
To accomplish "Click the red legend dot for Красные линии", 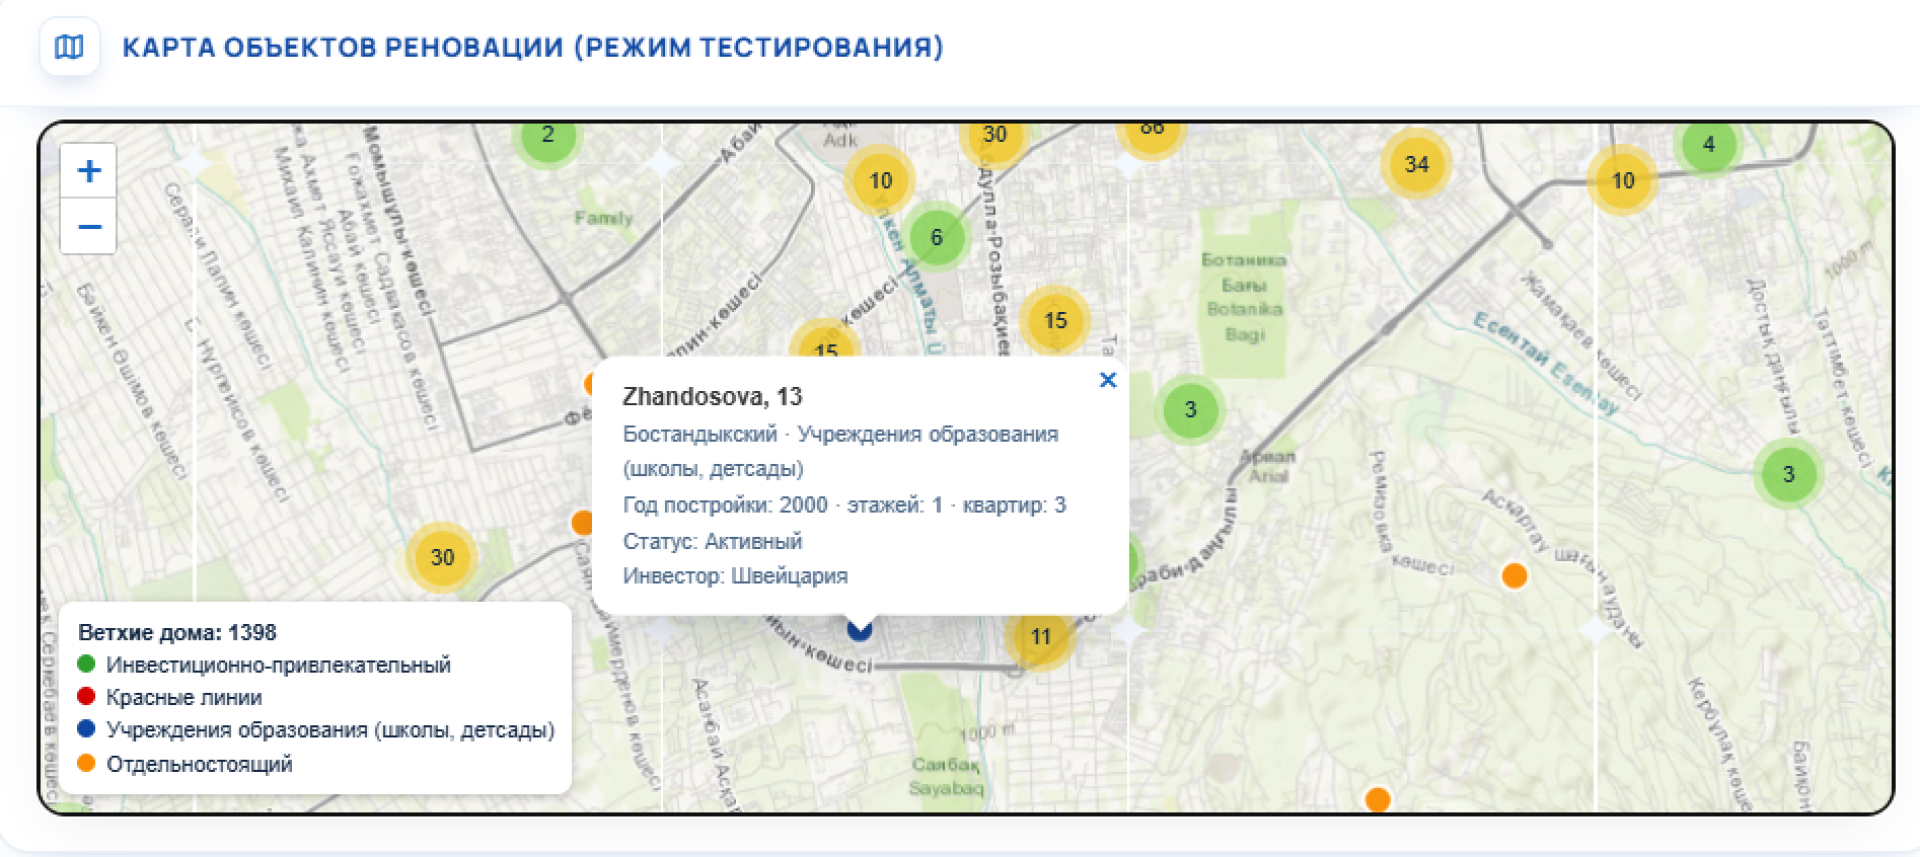I will [x=86, y=697].
